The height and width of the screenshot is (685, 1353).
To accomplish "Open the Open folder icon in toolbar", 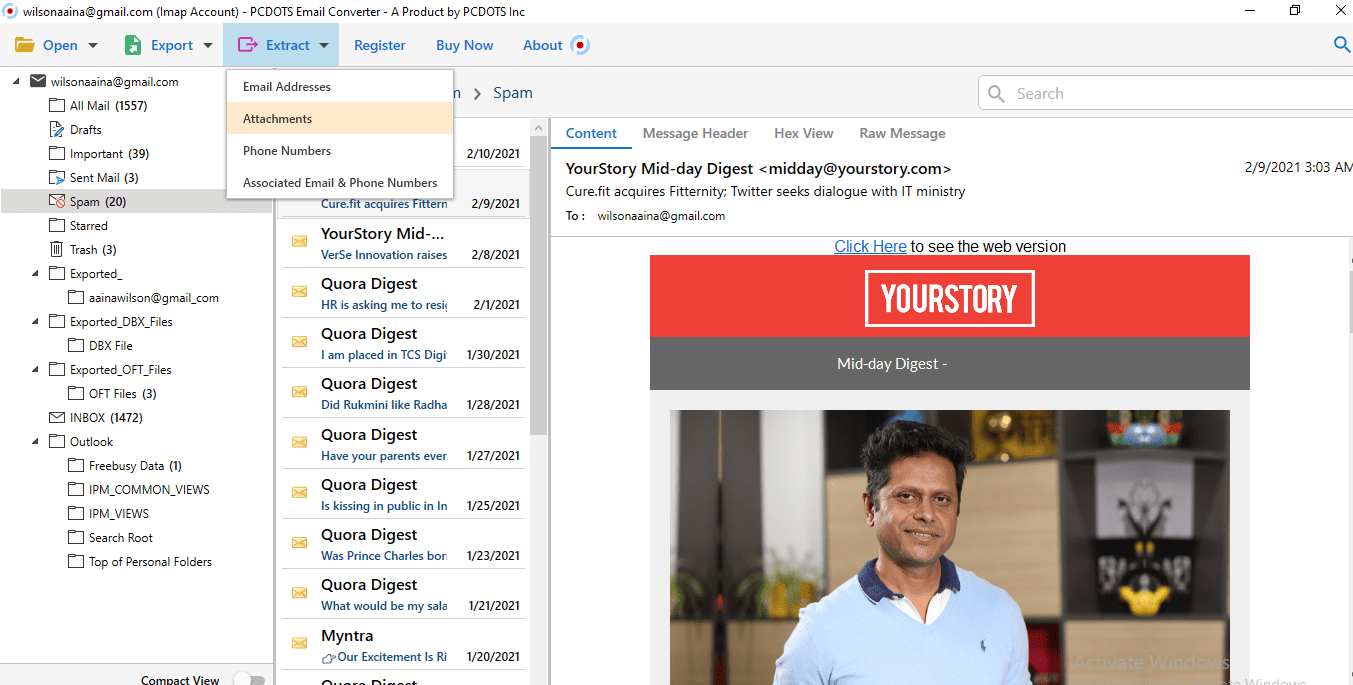I will (25, 45).
